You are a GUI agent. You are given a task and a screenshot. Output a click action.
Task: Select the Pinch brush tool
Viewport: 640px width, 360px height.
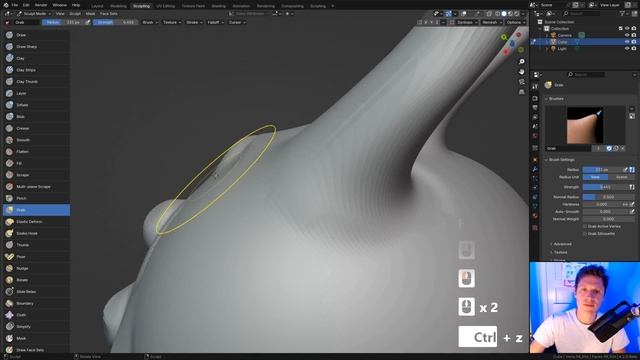click(x=36, y=198)
